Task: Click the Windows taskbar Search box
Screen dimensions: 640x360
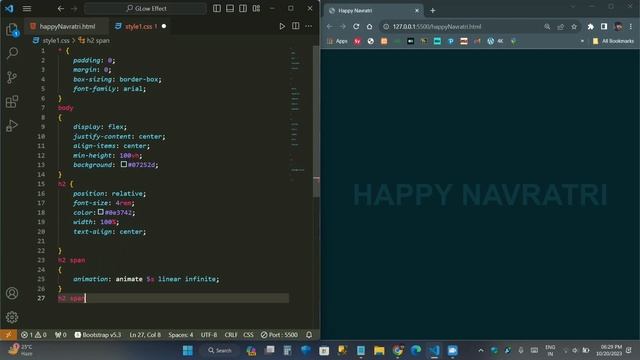Action: tap(220, 350)
